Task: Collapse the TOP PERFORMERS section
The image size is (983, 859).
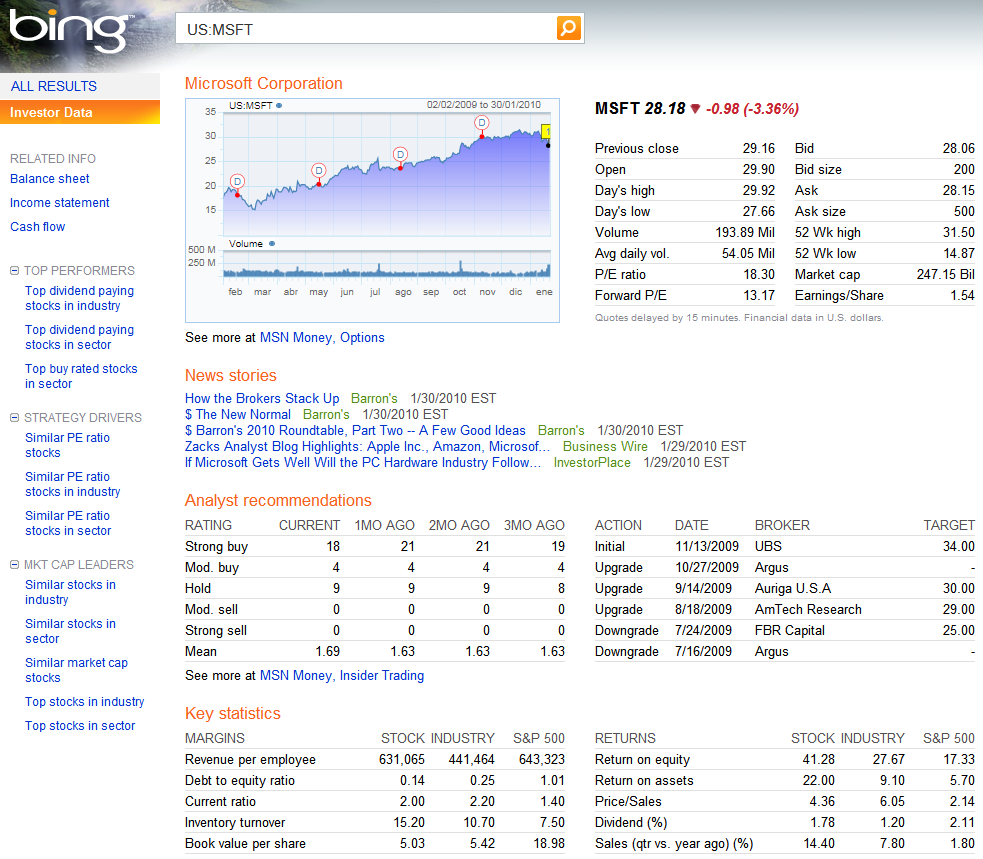Action: click(x=14, y=271)
